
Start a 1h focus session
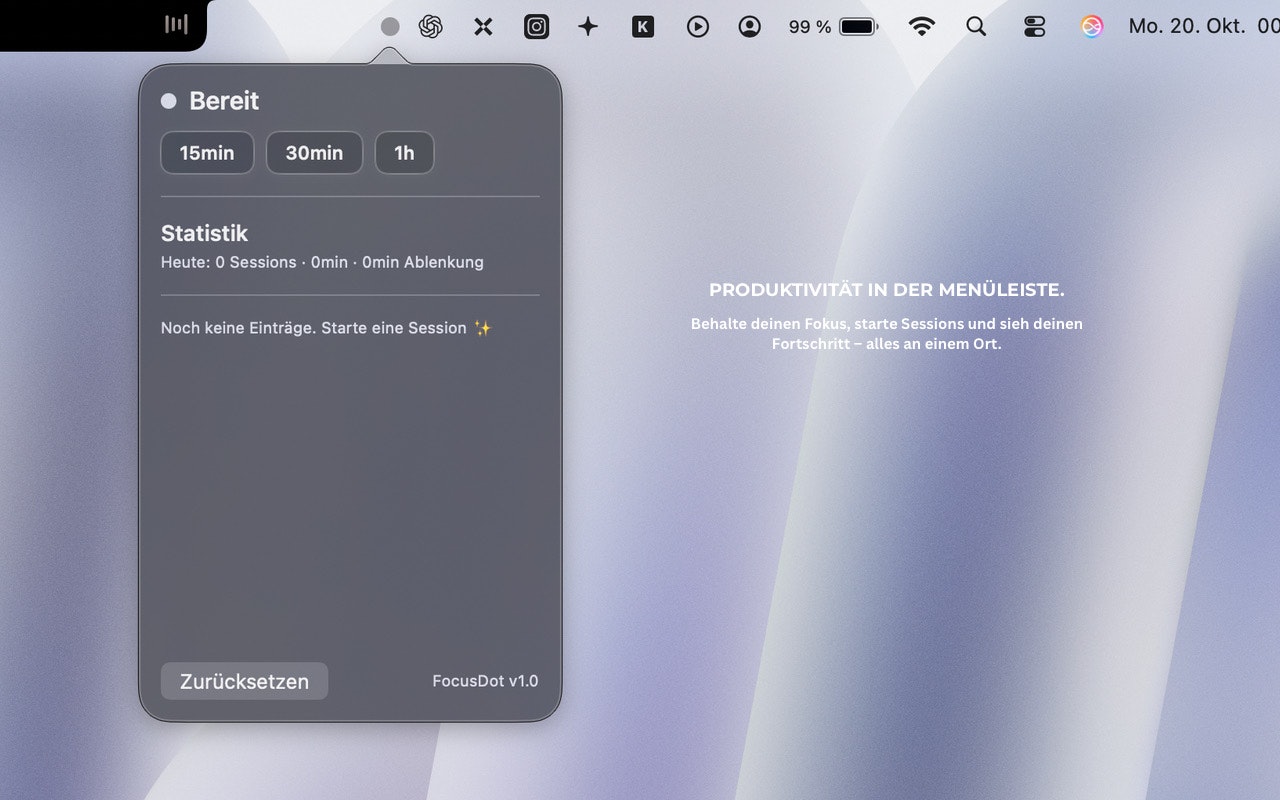pos(404,152)
